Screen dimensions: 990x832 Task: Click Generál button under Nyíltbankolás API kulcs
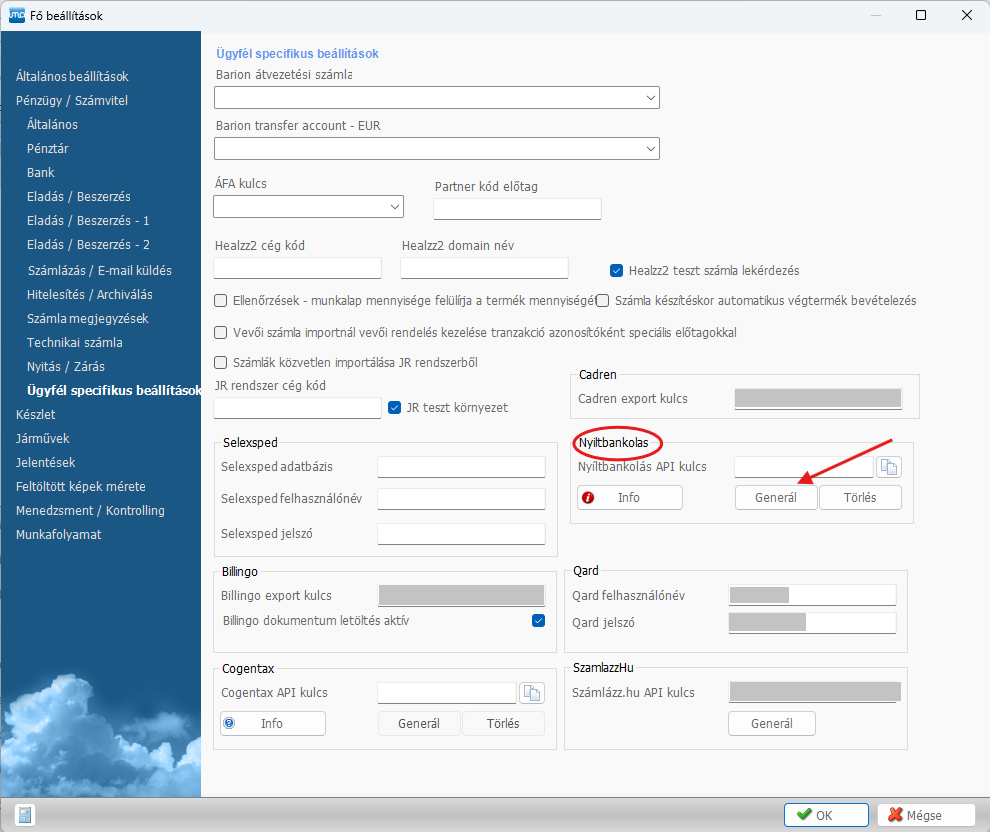[x=775, y=498]
